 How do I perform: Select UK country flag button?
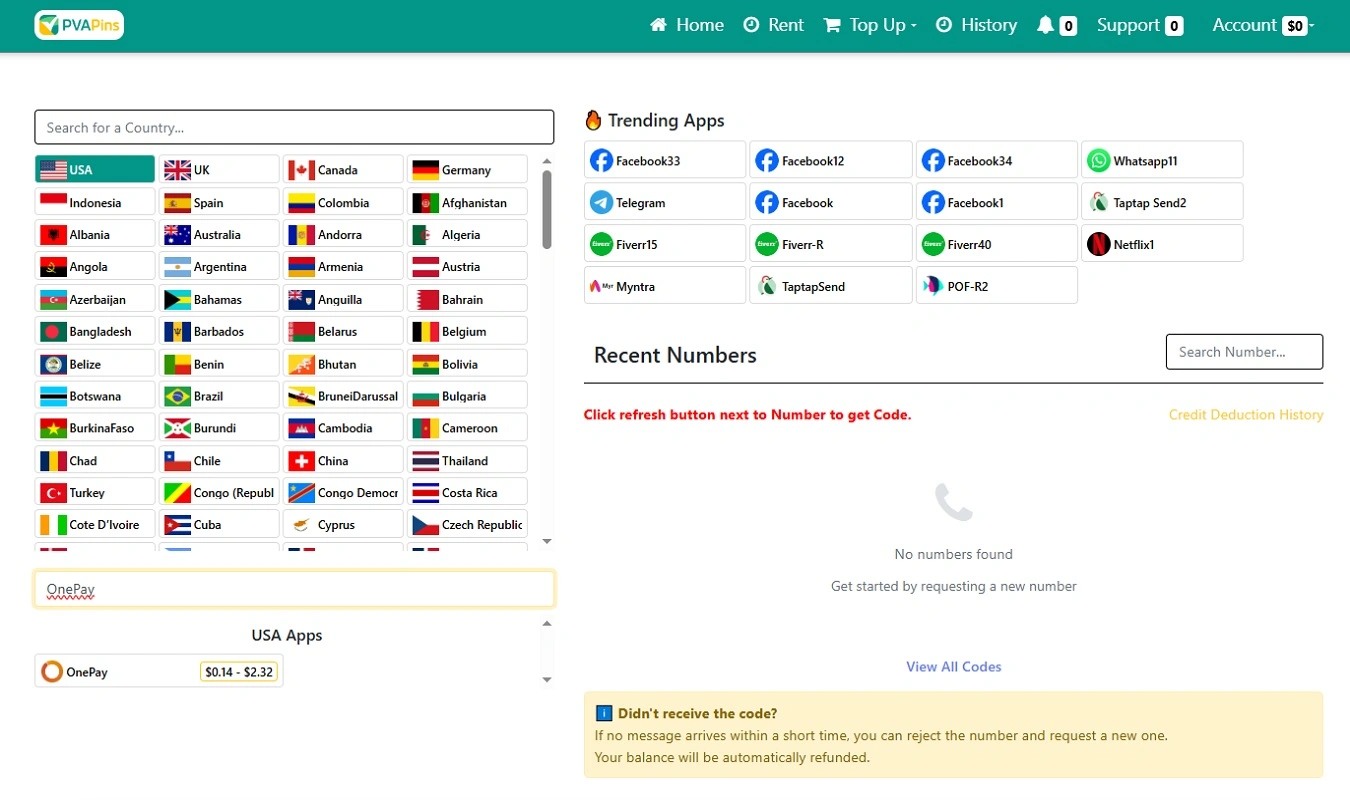click(219, 169)
